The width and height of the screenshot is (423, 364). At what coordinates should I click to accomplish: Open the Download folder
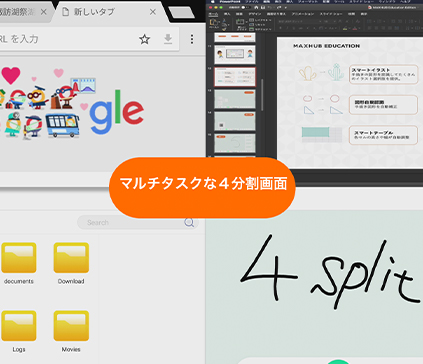pyautogui.click(x=71, y=263)
